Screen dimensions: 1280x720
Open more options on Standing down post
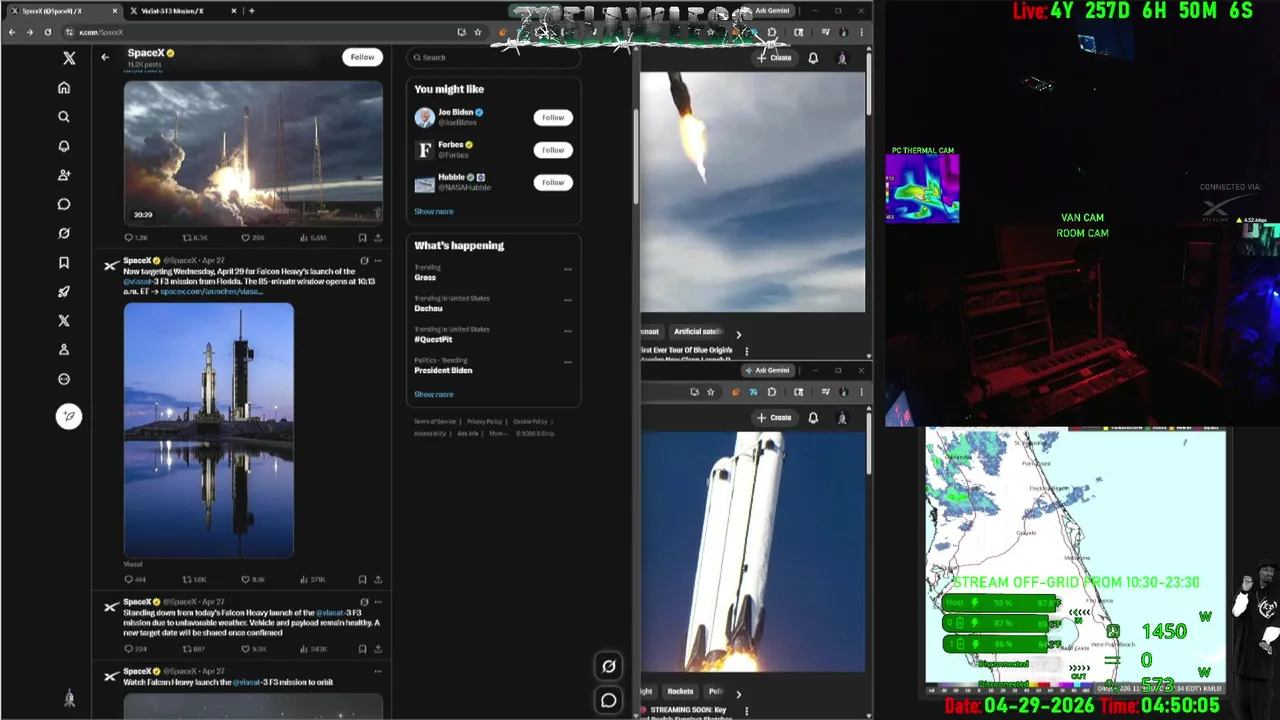pos(377,602)
